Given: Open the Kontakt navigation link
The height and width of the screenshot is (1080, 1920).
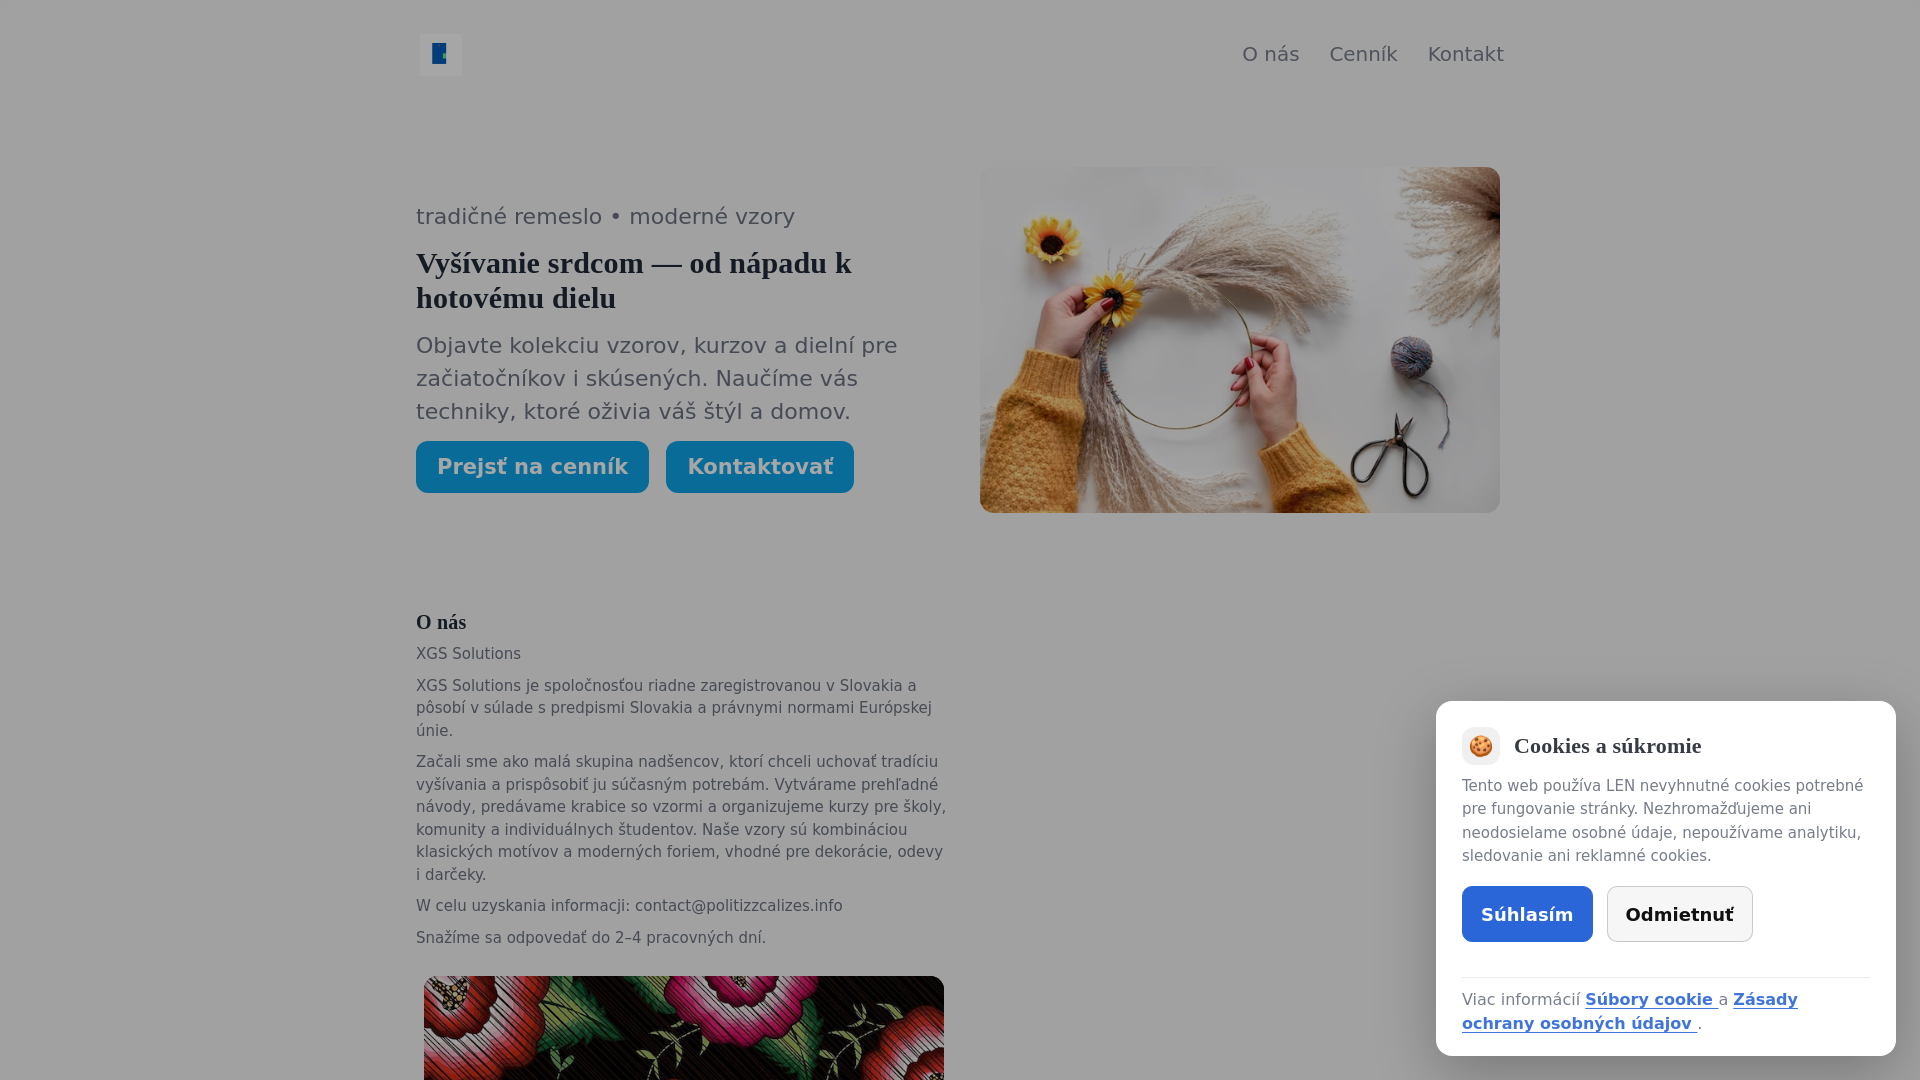Looking at the screenshot, I should point(1465,54).
